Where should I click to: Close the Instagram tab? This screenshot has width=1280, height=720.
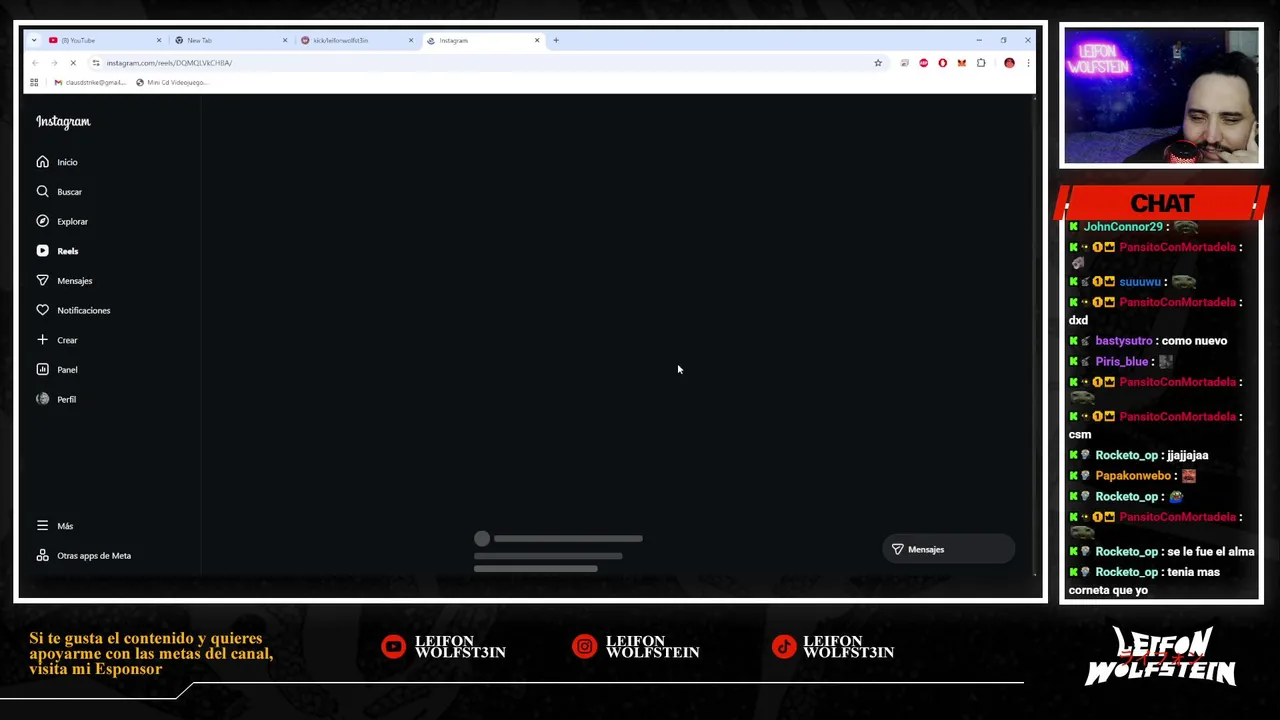537,40
